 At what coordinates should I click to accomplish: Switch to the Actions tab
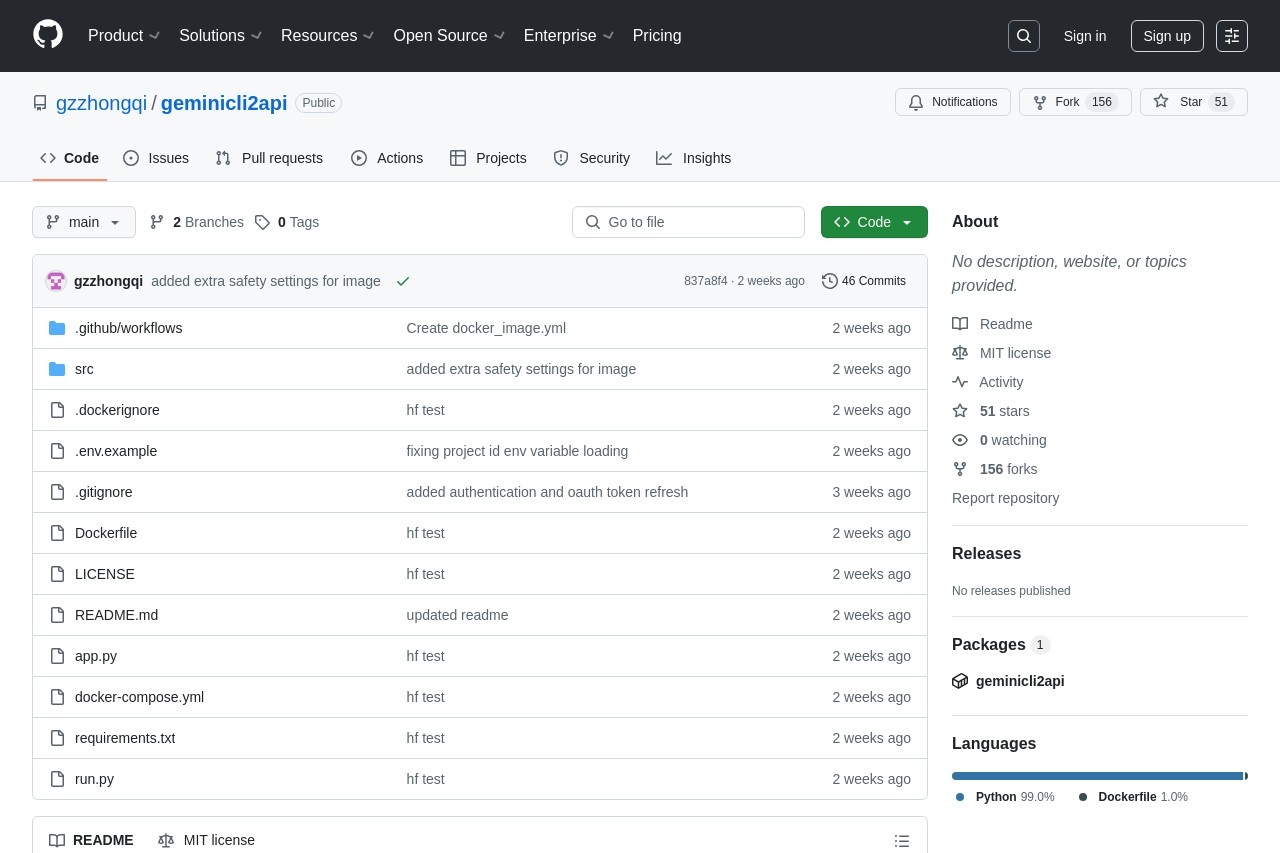[387, 158]
